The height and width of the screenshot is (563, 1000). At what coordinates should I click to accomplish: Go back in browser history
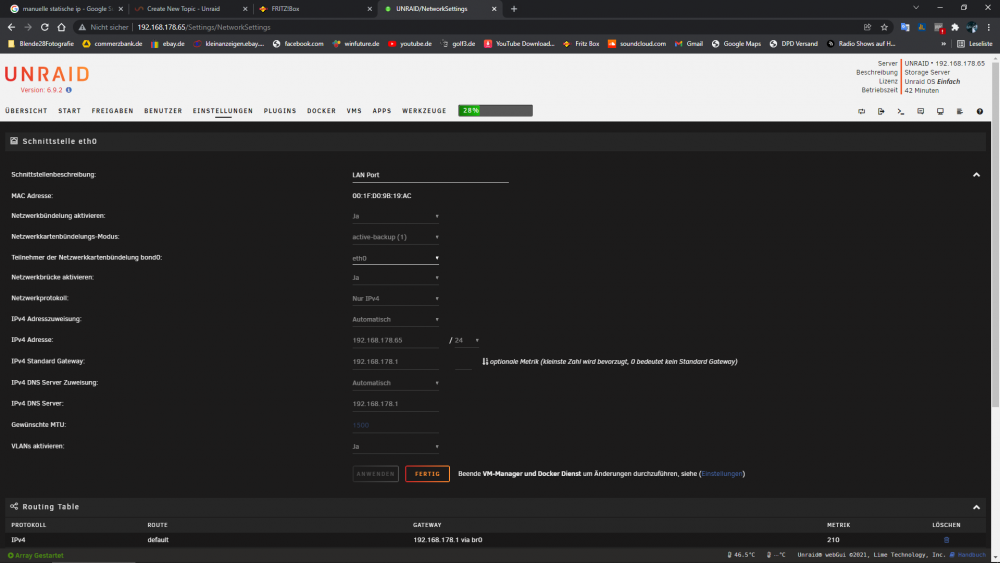point(11,27)
